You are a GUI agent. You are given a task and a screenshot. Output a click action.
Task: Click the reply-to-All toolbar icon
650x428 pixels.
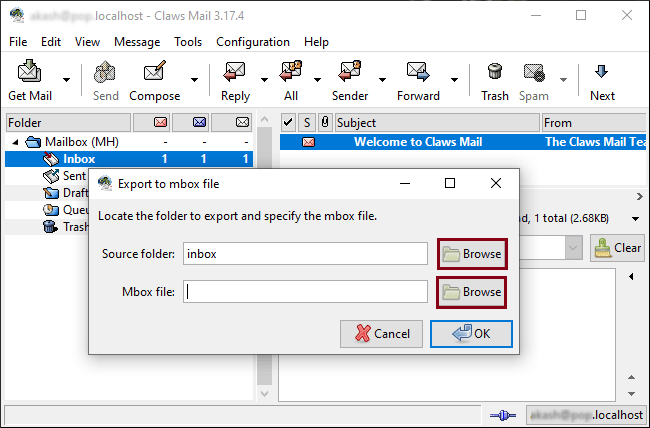(291, 81)
